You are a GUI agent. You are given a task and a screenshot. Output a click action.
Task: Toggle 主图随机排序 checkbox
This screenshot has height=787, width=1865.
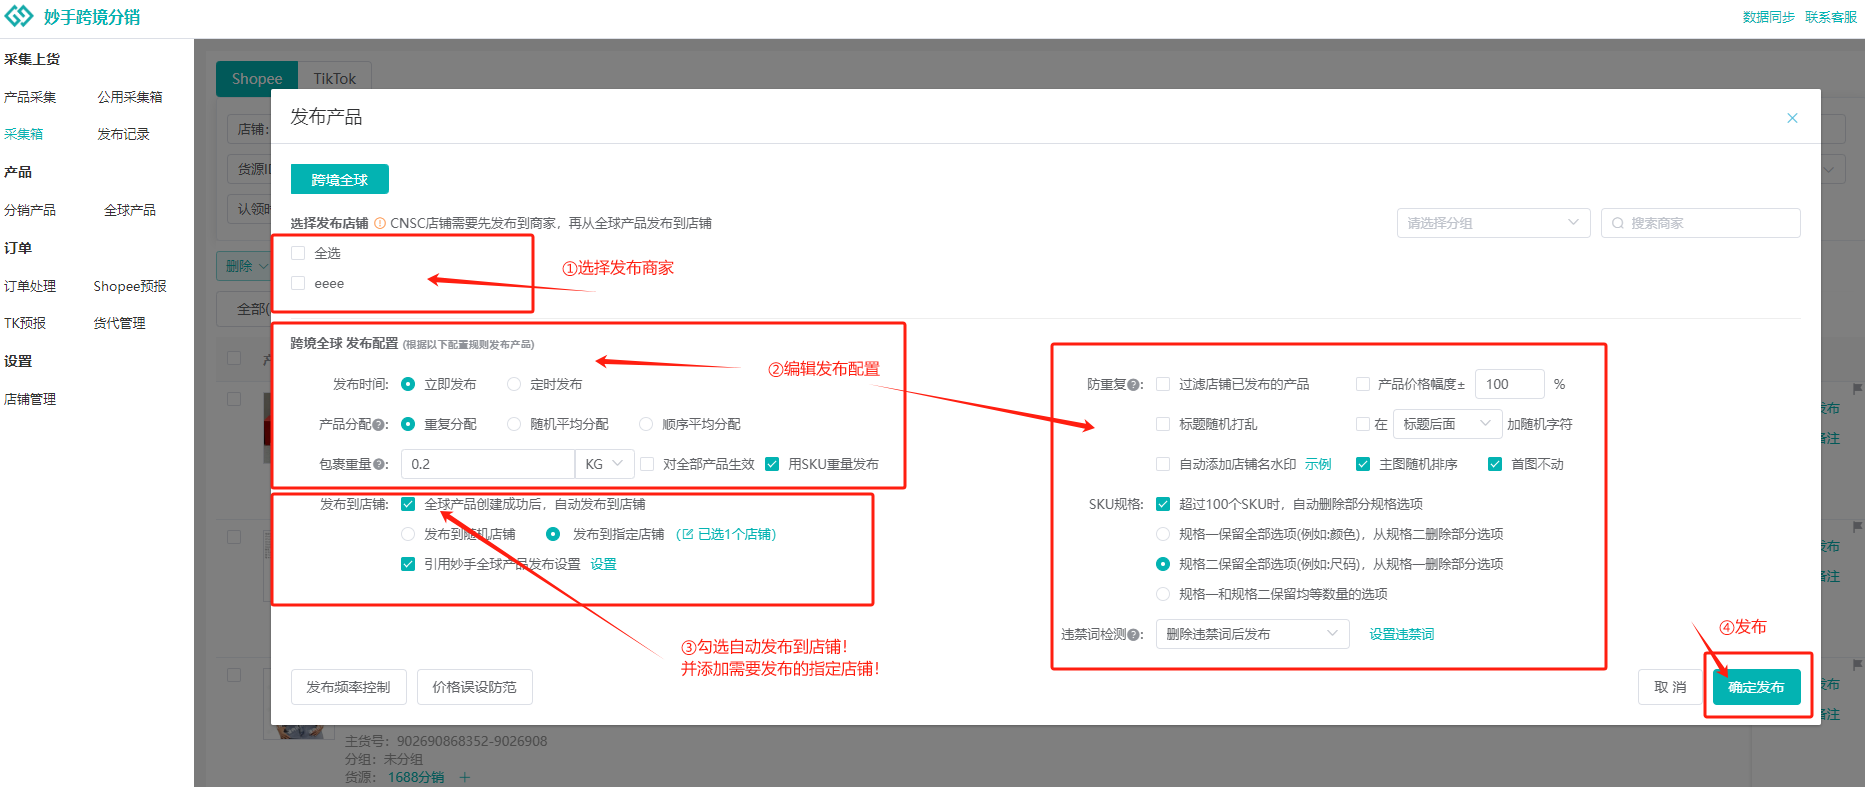coord(1363,464)
